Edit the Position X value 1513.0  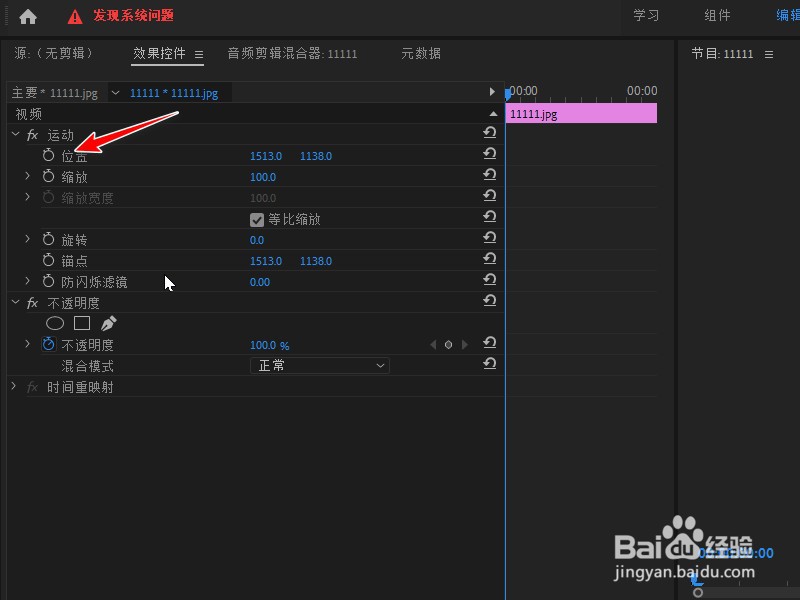point(266,156)
